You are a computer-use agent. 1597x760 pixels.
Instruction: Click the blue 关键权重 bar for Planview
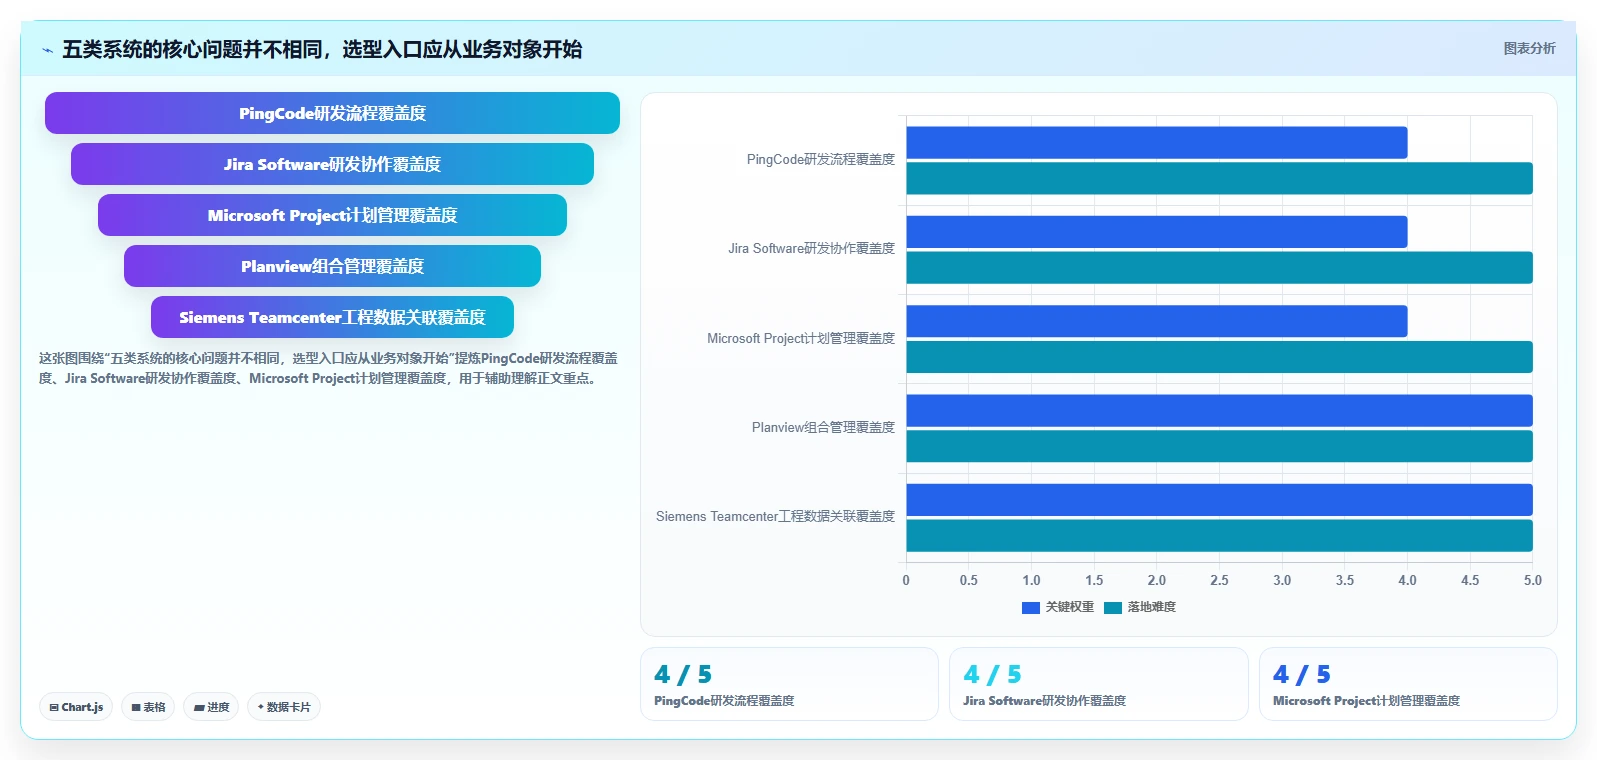tap(1219, 410)
